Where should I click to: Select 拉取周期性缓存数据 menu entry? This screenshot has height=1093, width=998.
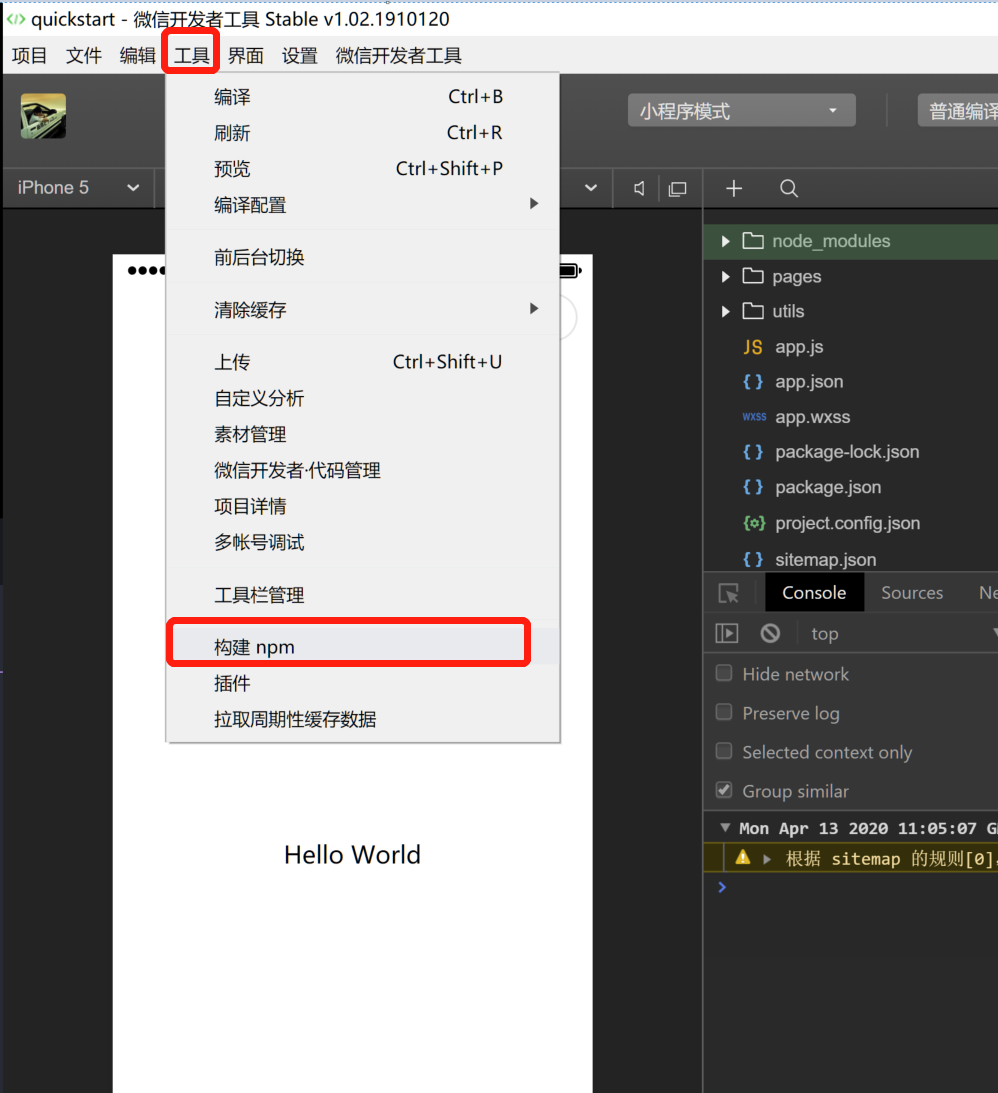point(362,719)
